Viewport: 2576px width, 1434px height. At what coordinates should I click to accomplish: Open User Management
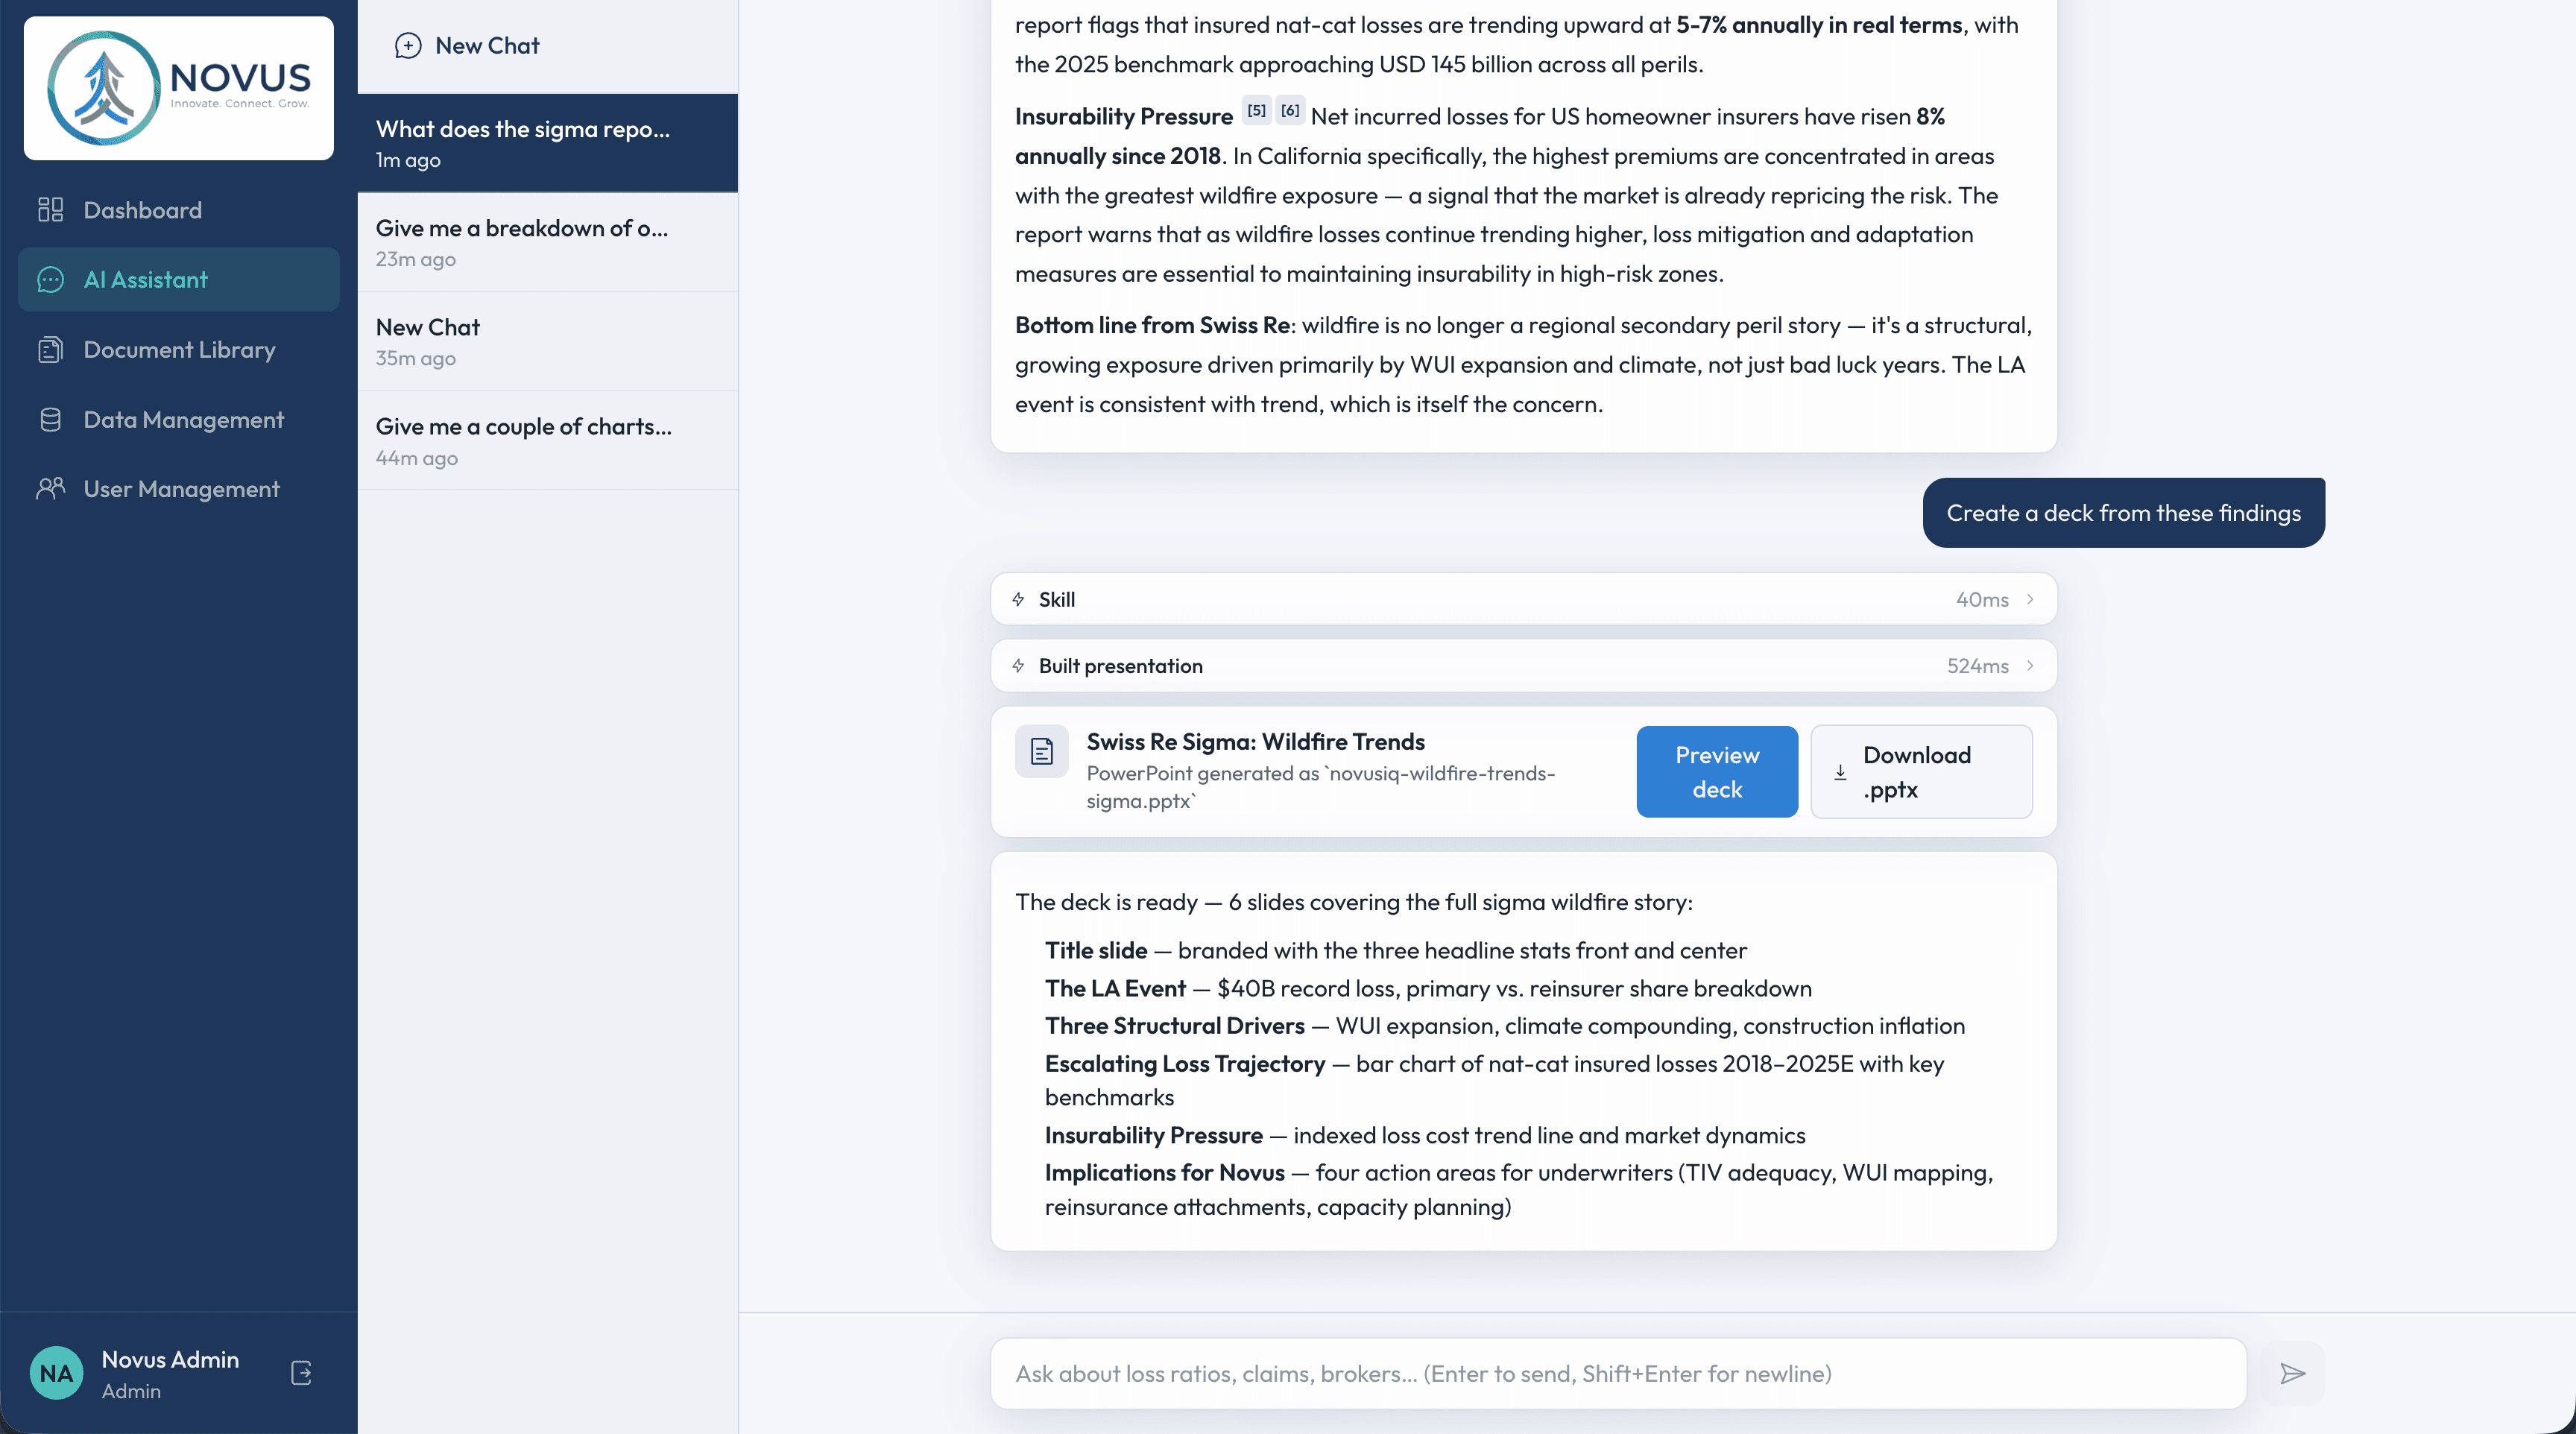point(179,489)
